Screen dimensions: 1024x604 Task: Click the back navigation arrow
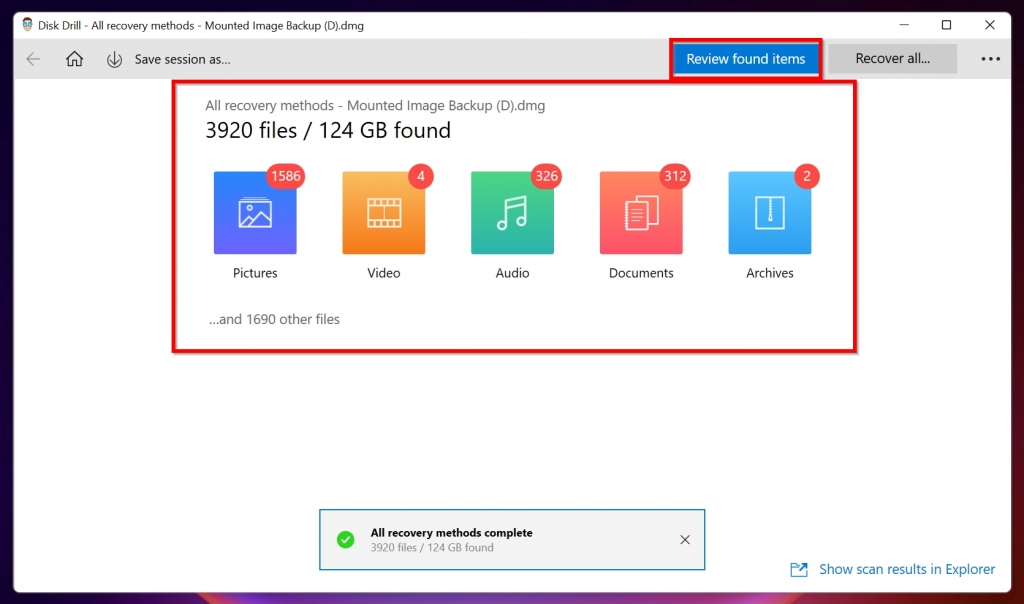click(33, 59)
